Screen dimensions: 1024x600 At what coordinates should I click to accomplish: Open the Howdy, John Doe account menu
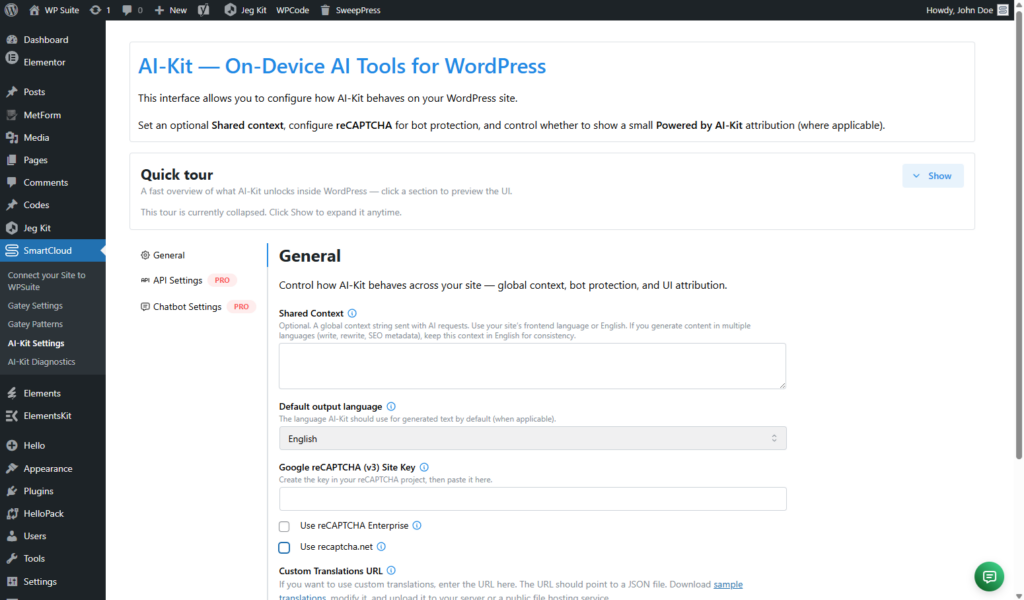[967, 10]
